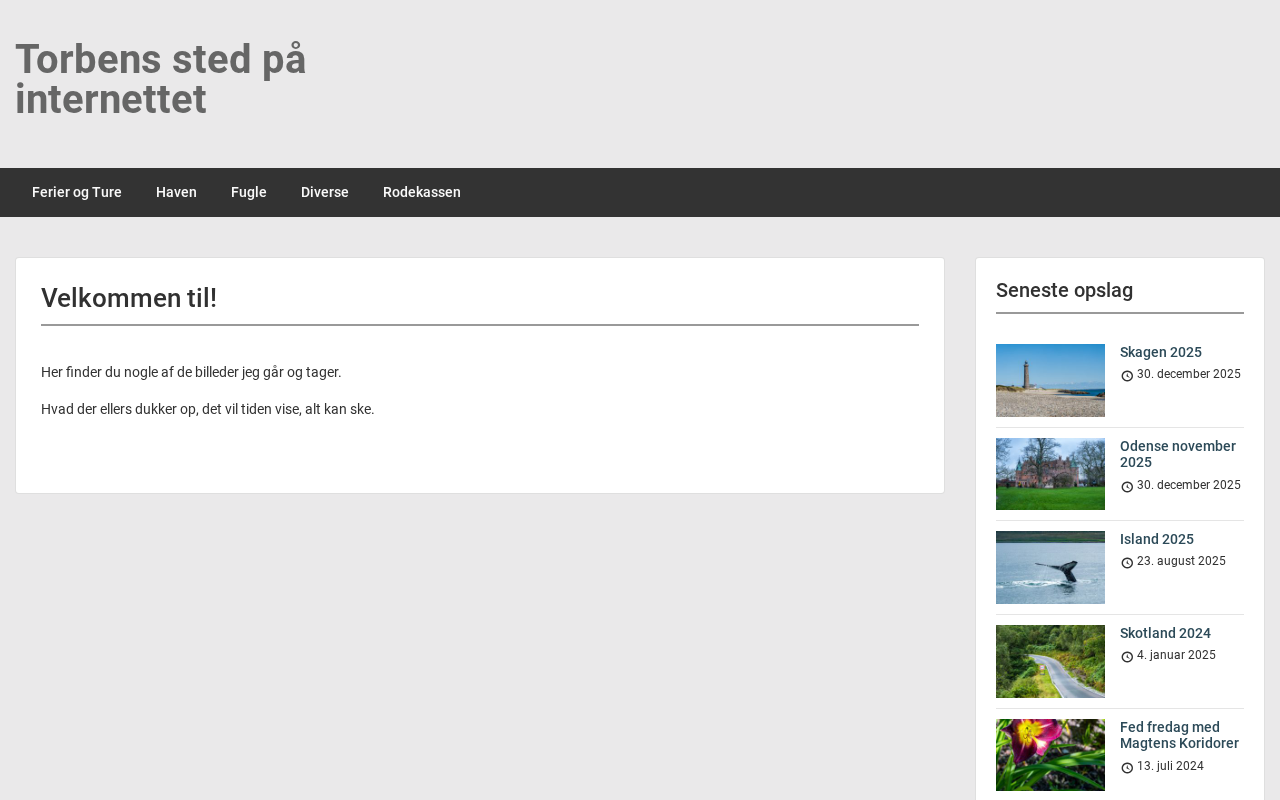Click the date under Skagen 2025

[x=1189, y=374]
